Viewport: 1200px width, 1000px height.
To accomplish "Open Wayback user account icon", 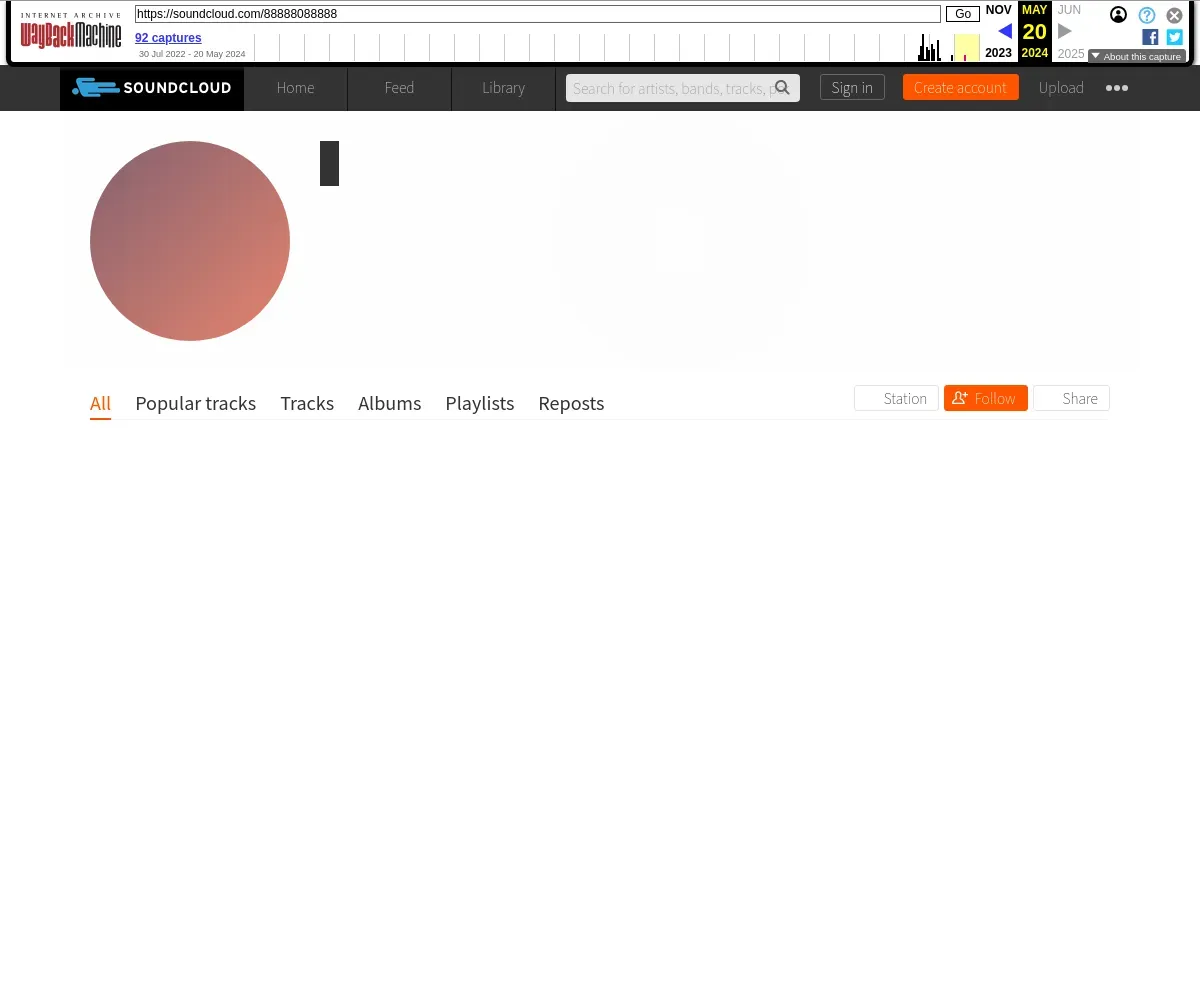I will (1118, 15).
